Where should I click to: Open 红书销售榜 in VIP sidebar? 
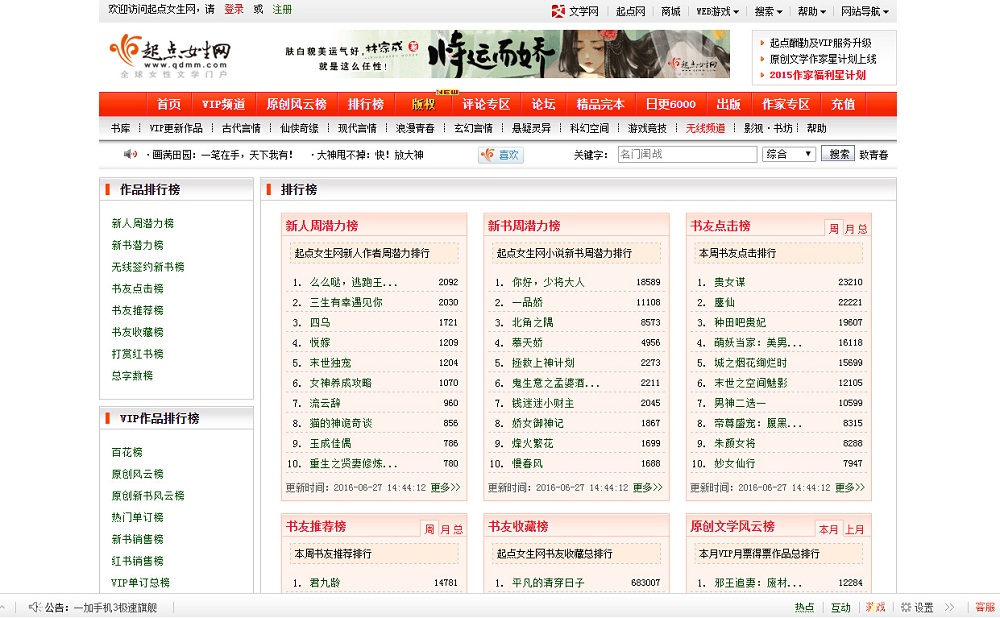pos(137,561)
